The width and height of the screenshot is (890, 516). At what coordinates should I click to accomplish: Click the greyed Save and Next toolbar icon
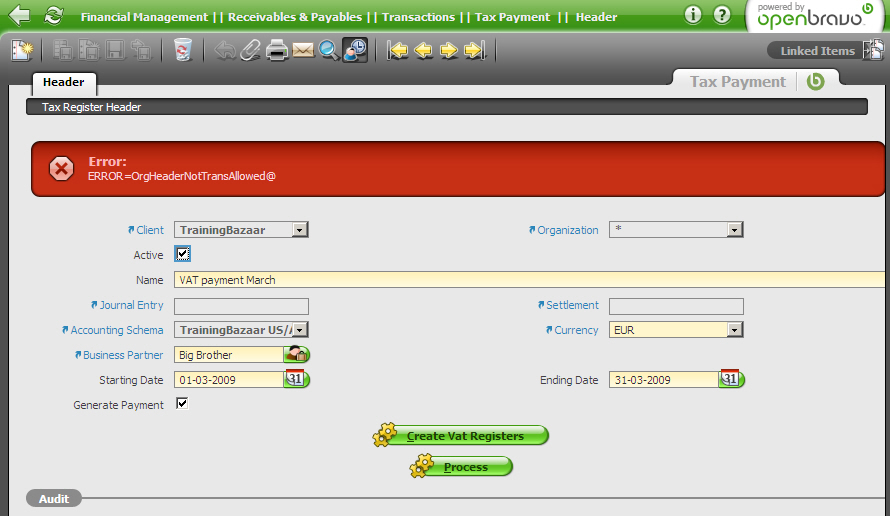(x=141, y=51)
